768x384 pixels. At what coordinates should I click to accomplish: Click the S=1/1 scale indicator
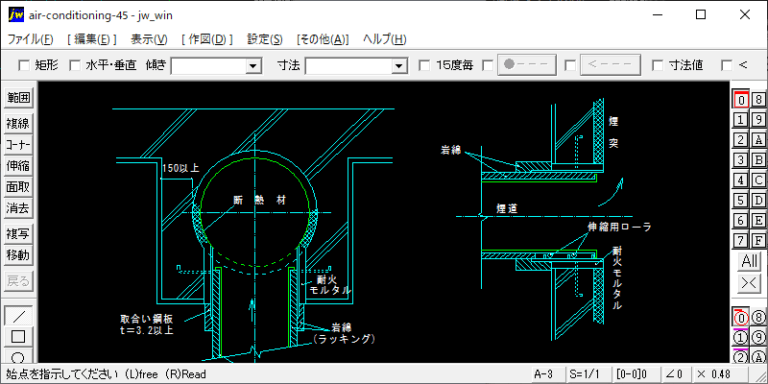tap(589, 375)
